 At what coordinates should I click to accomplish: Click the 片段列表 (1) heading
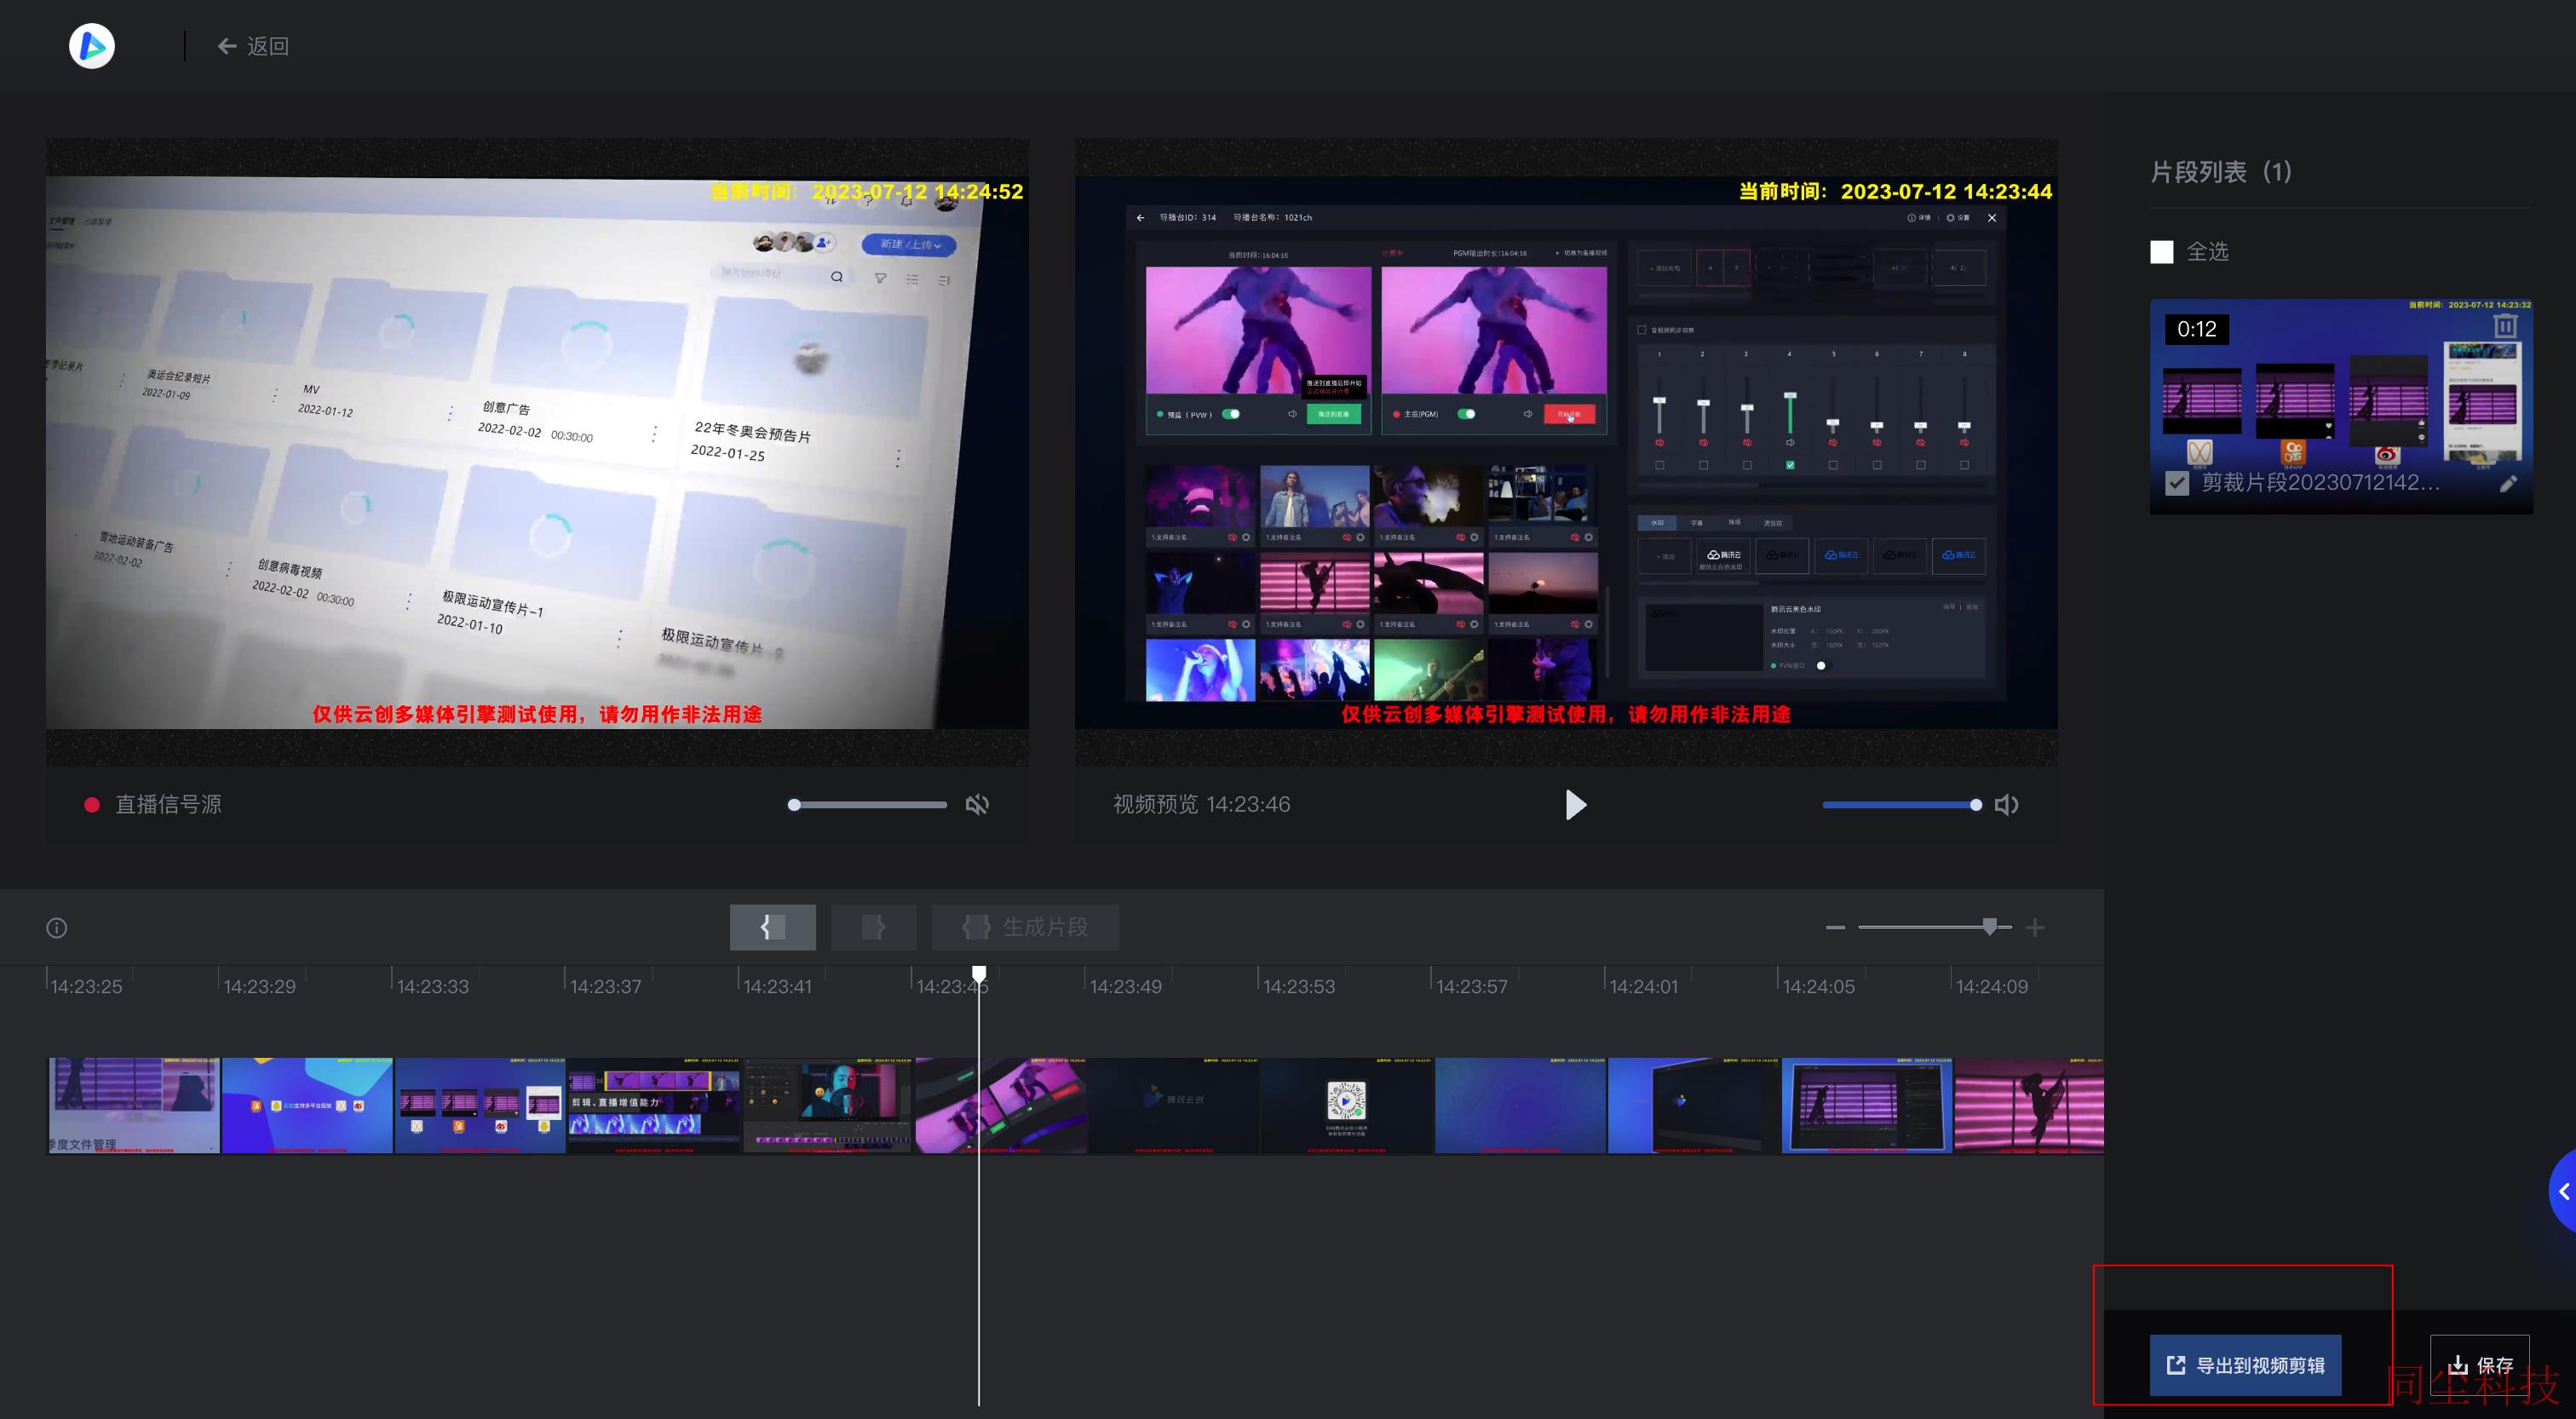point(2221,172)
